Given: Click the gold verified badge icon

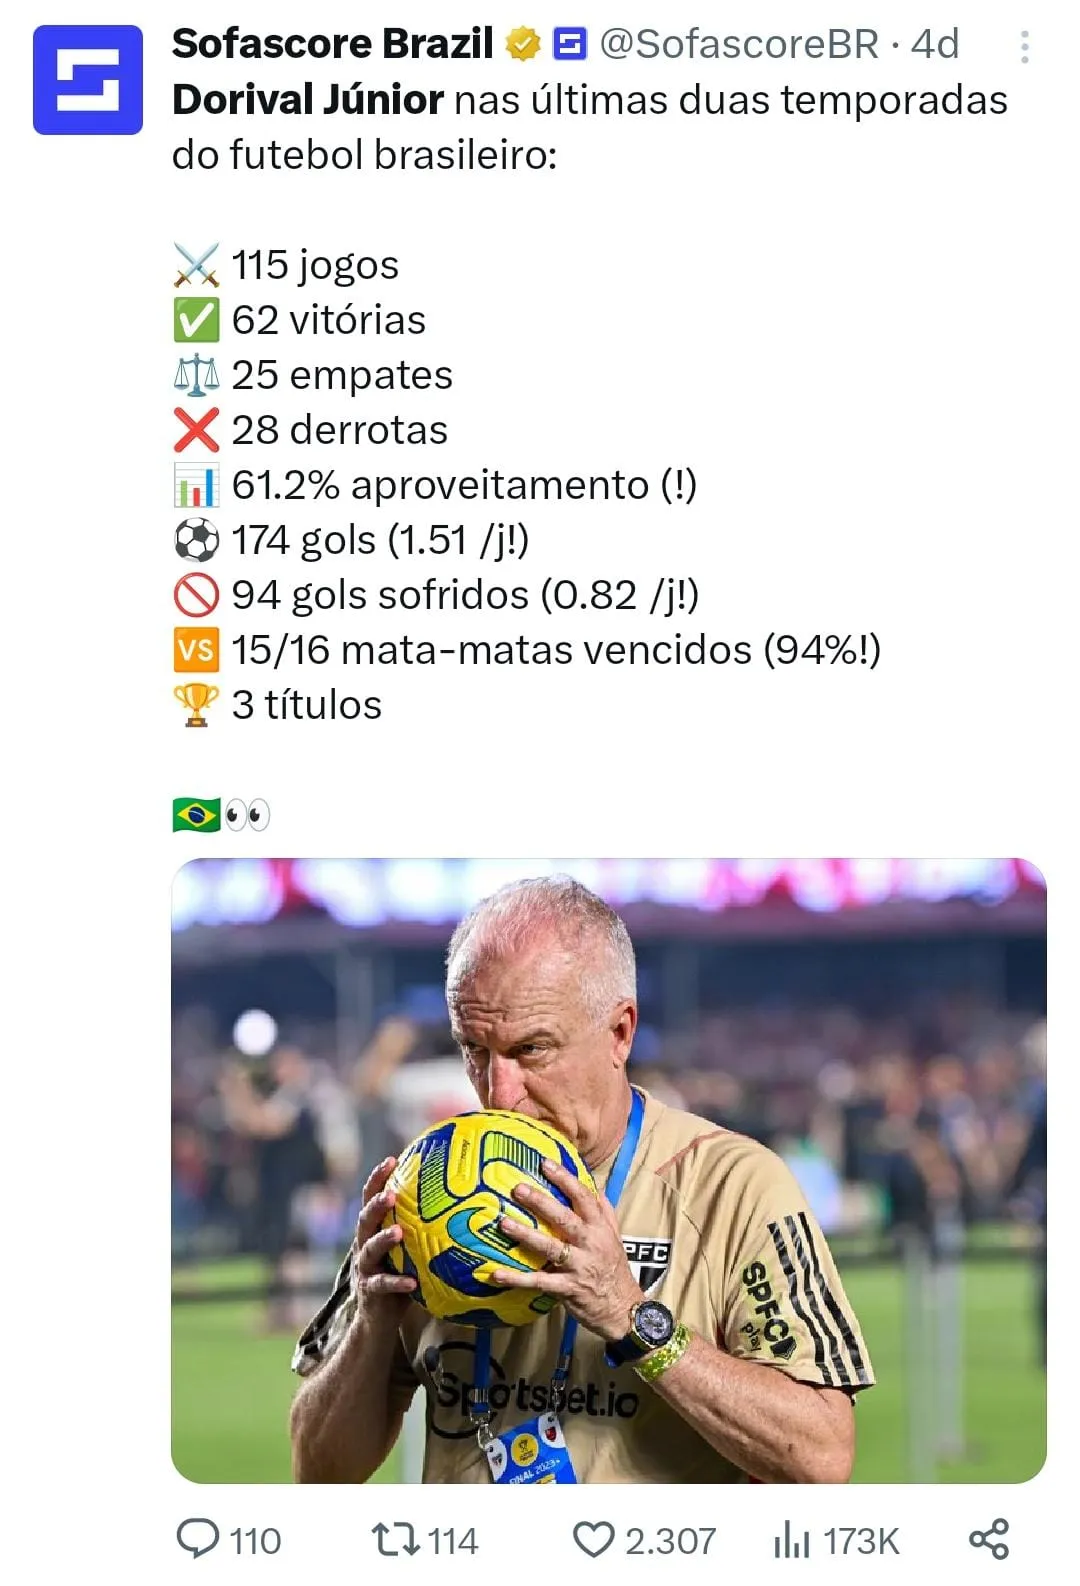Looking at the screenshot, I should (523, 44).
